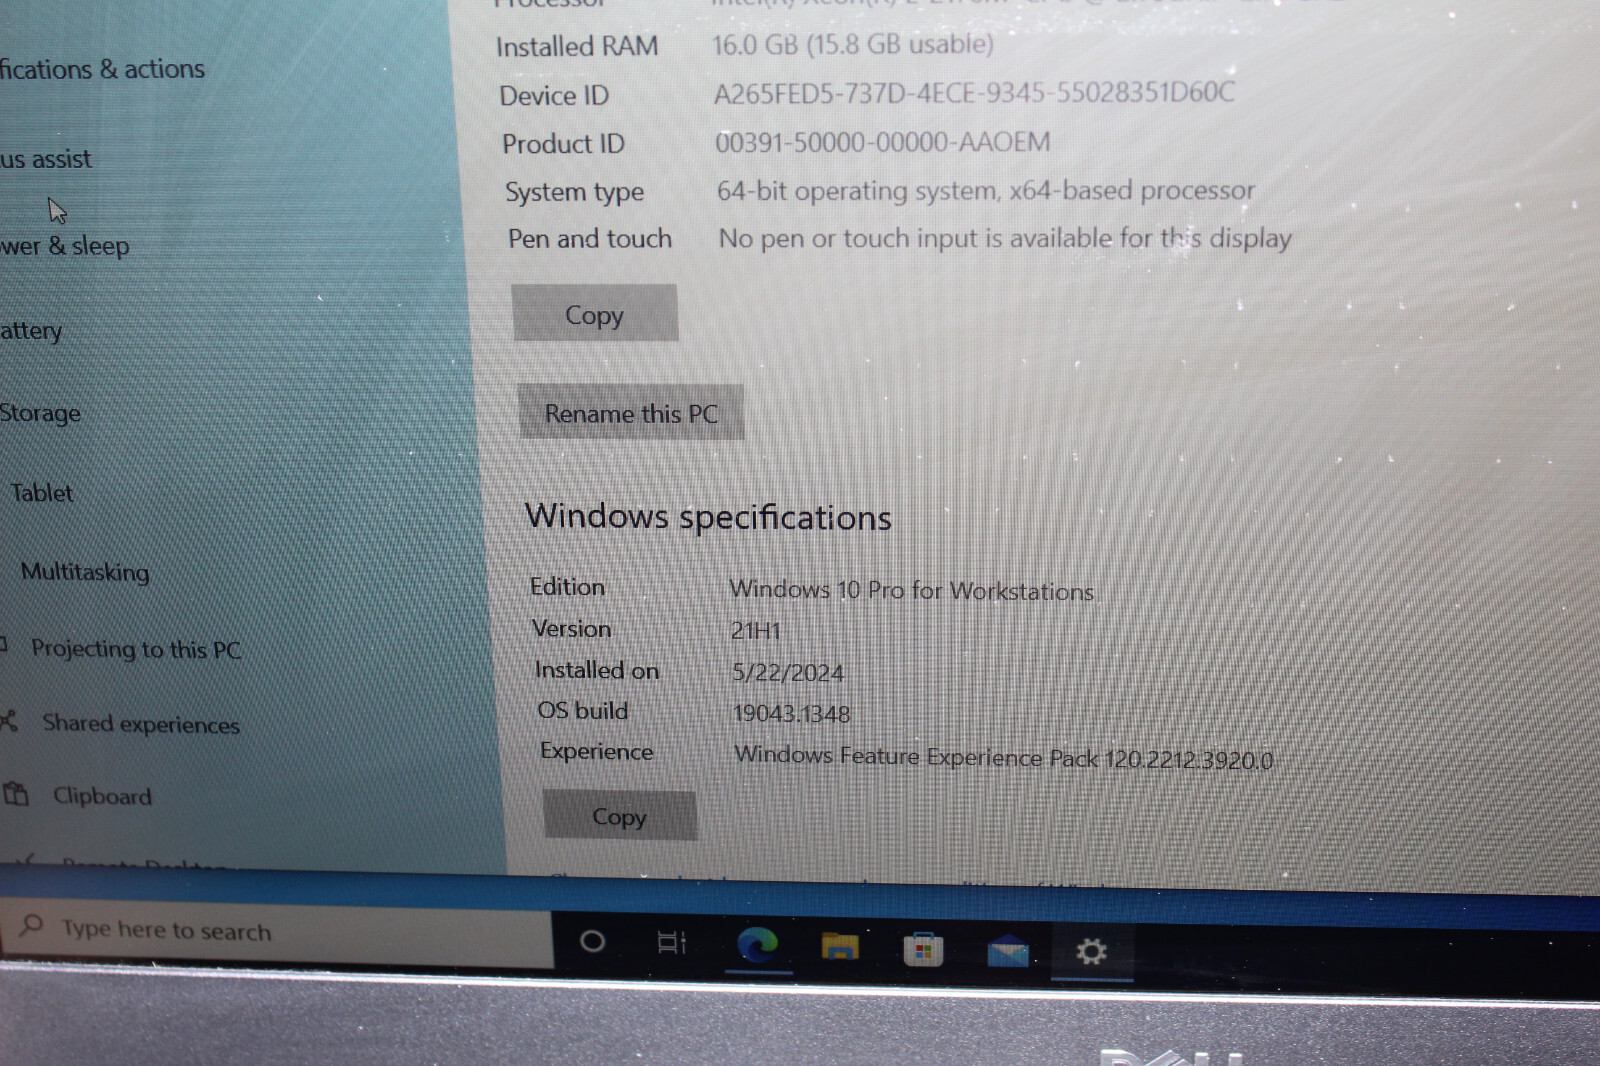
Task: Open Notifications & actions settings
Action: (102, 69)
